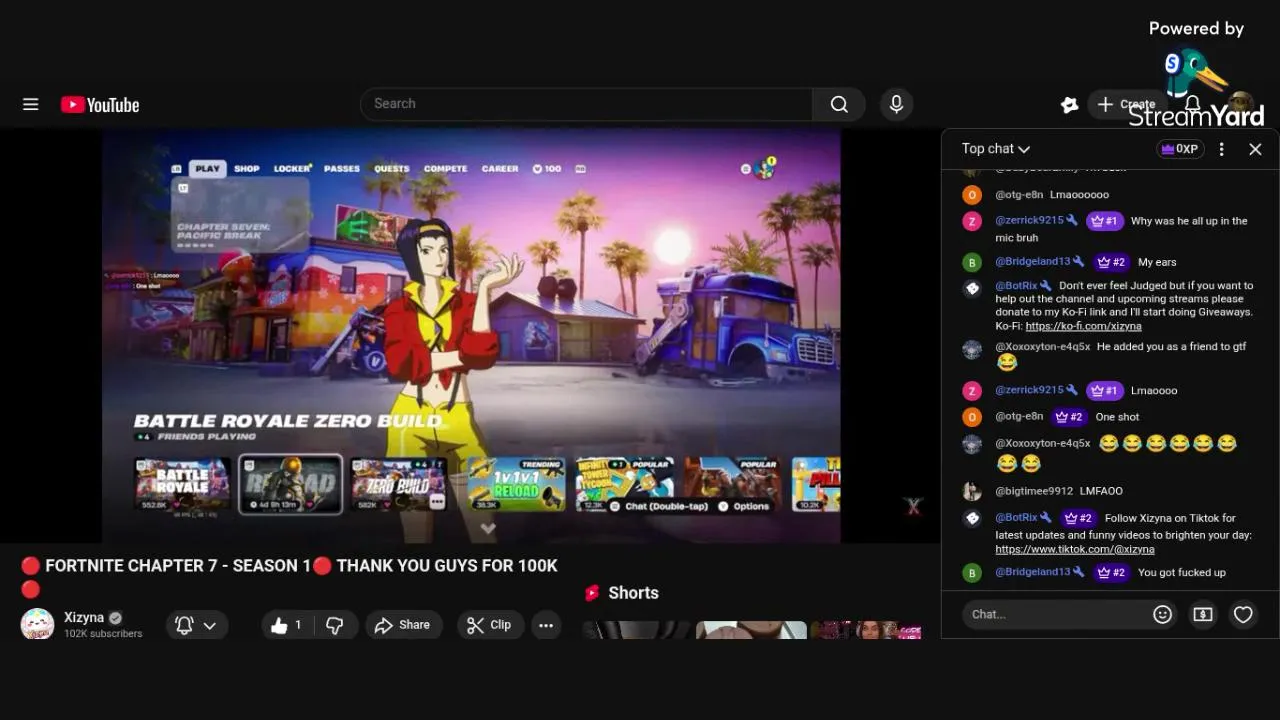Start voice search with microphone icon
This screenshot has height=720, width=1280.
pos(896,104)
